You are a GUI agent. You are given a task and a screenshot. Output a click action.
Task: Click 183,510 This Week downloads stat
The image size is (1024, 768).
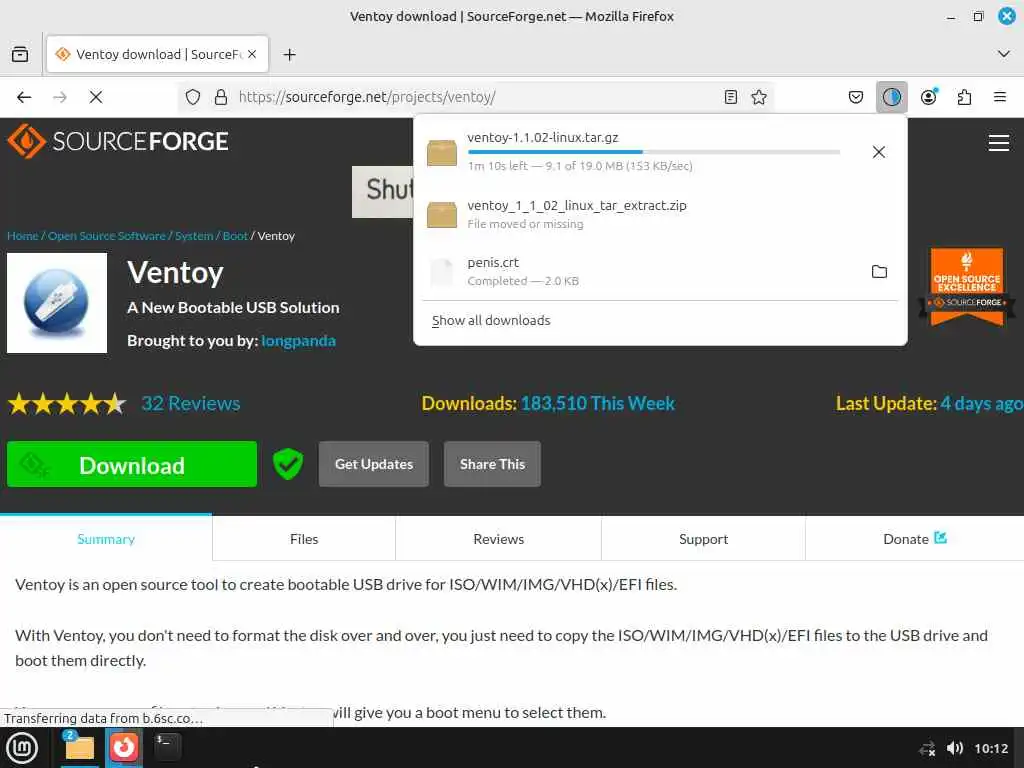(x=598, y=404)
